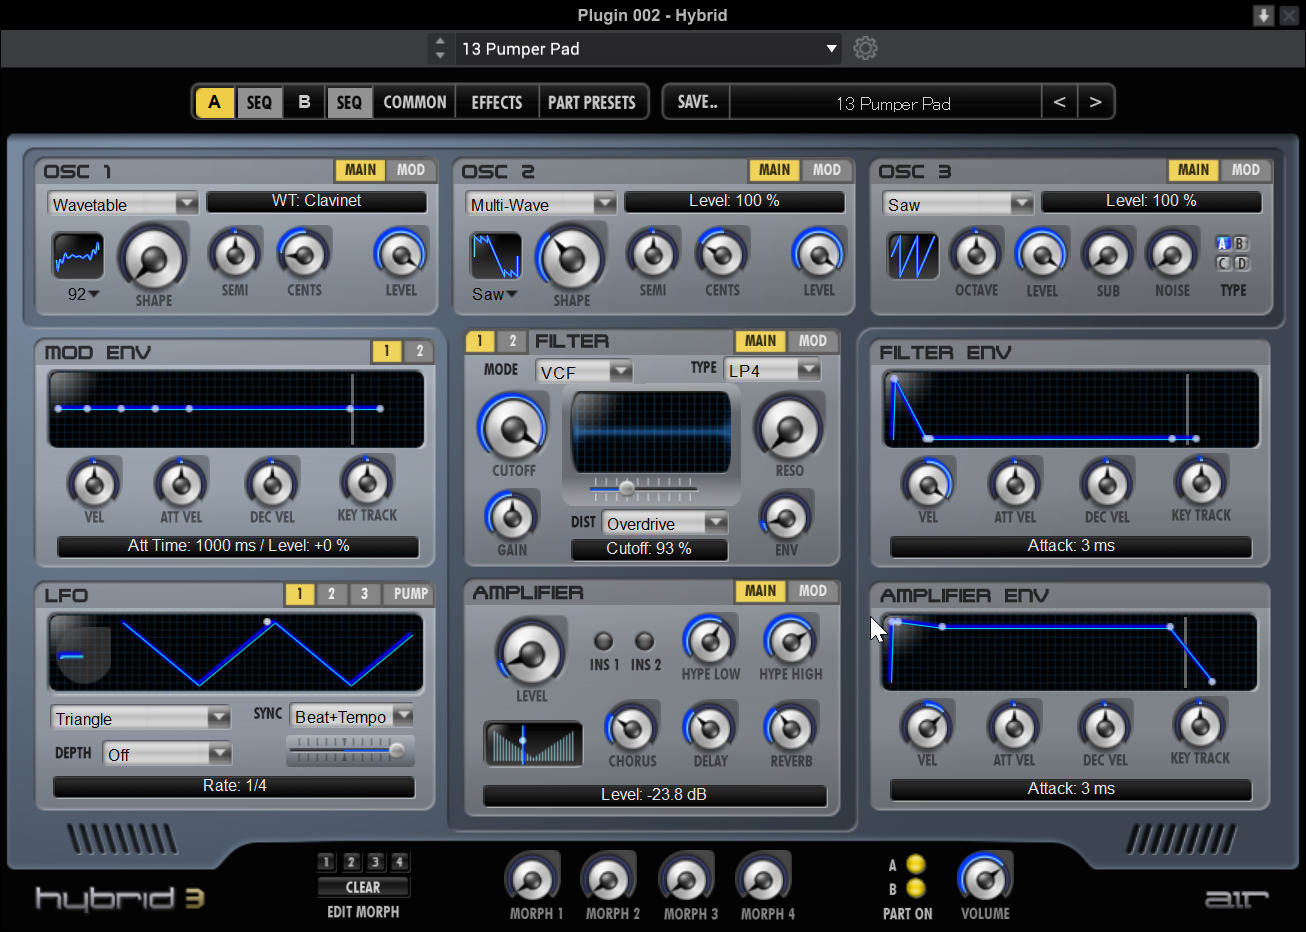Switch OSC 1 to MOD page
The image size is (1306, 932).
411,170
